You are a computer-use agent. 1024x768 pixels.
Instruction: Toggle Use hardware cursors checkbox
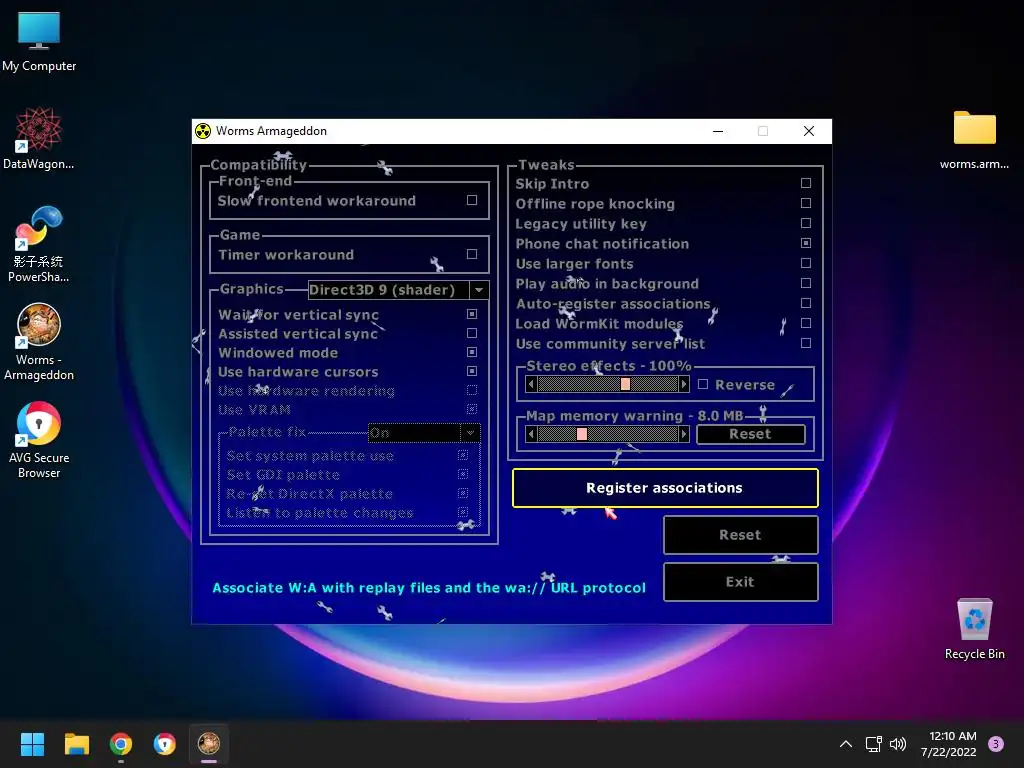click(x=472, y=371)
